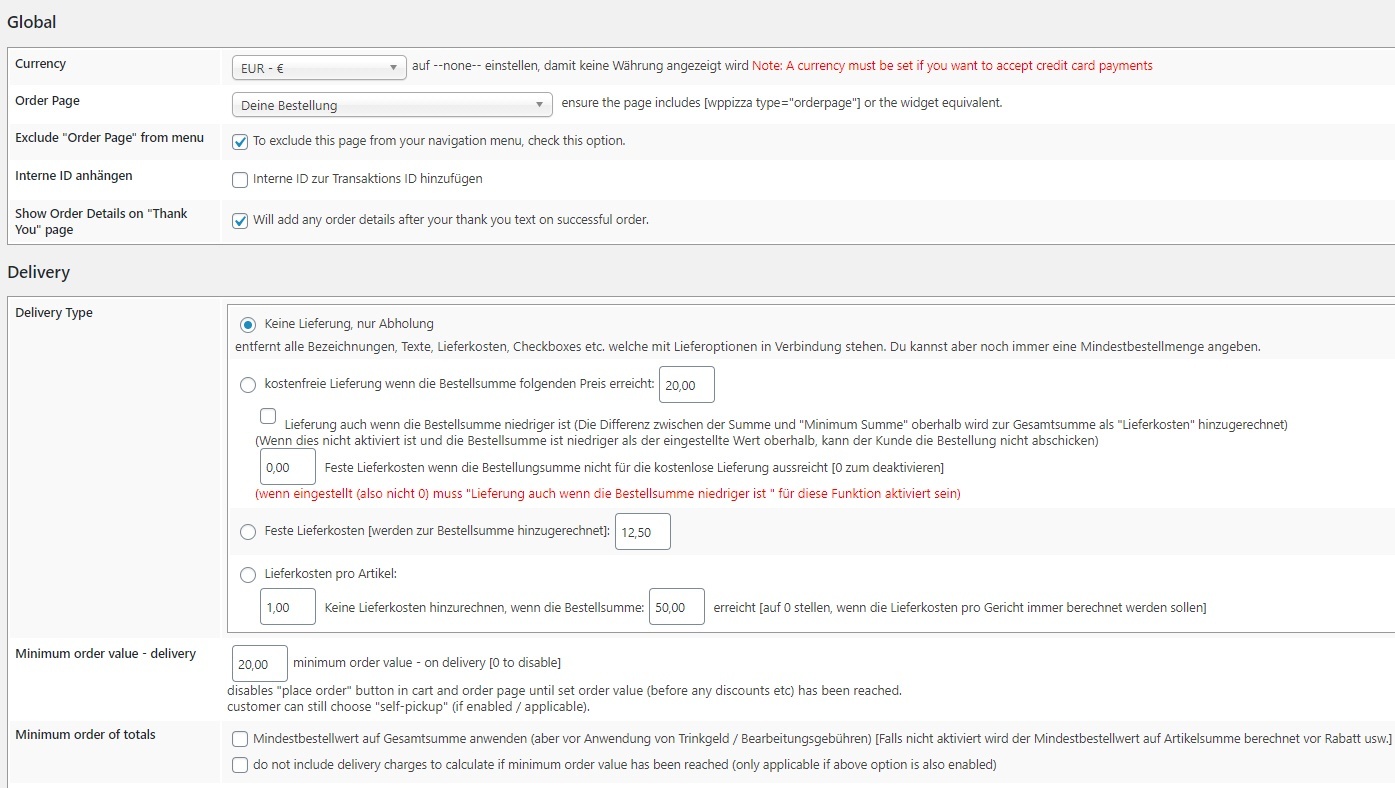
Task: Uncheck Show Order Details on Thank You page
Action: pos(240,221)
